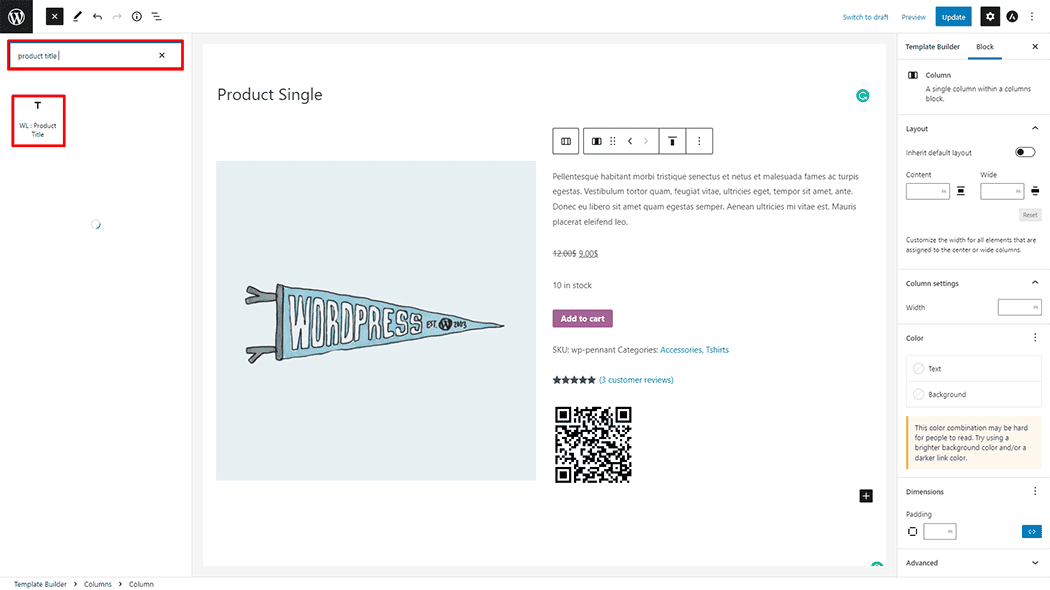
Task: Open block toolbar options menu
Action: click(x=699, y=141)
